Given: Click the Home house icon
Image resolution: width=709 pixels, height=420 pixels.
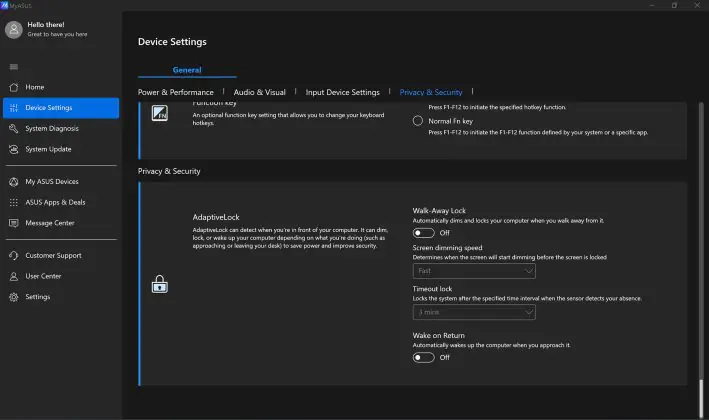Looking at the screenshot, I should point(14,87).
